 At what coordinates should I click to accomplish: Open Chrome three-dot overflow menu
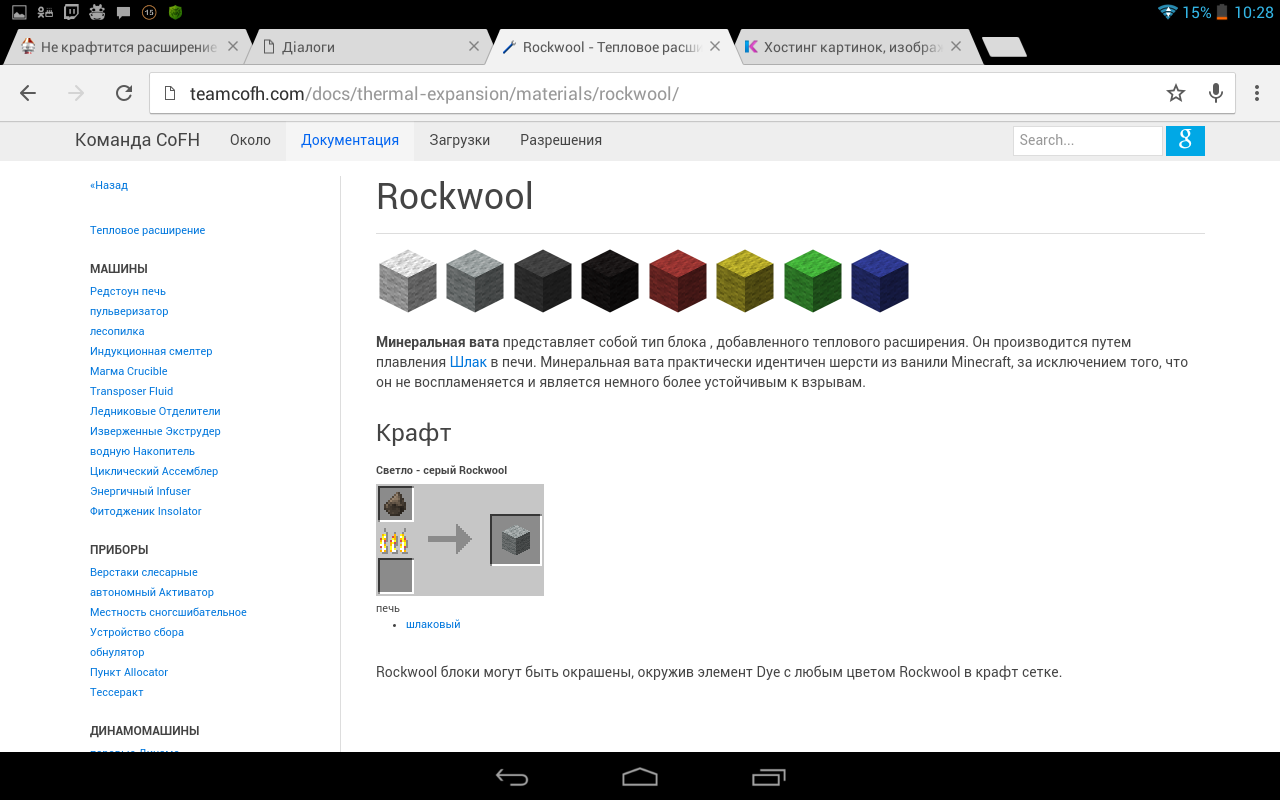coord(1257,93)
